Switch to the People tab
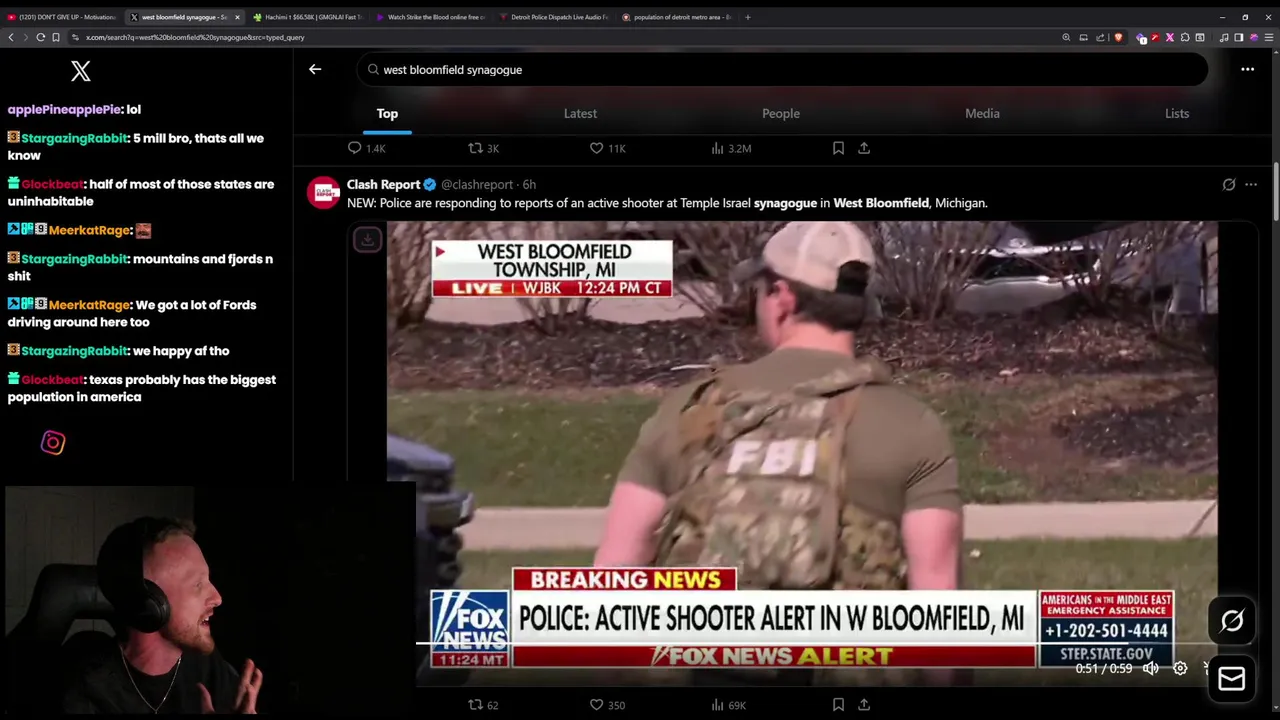Screen dimensions: 1280x720 point(781,113)
